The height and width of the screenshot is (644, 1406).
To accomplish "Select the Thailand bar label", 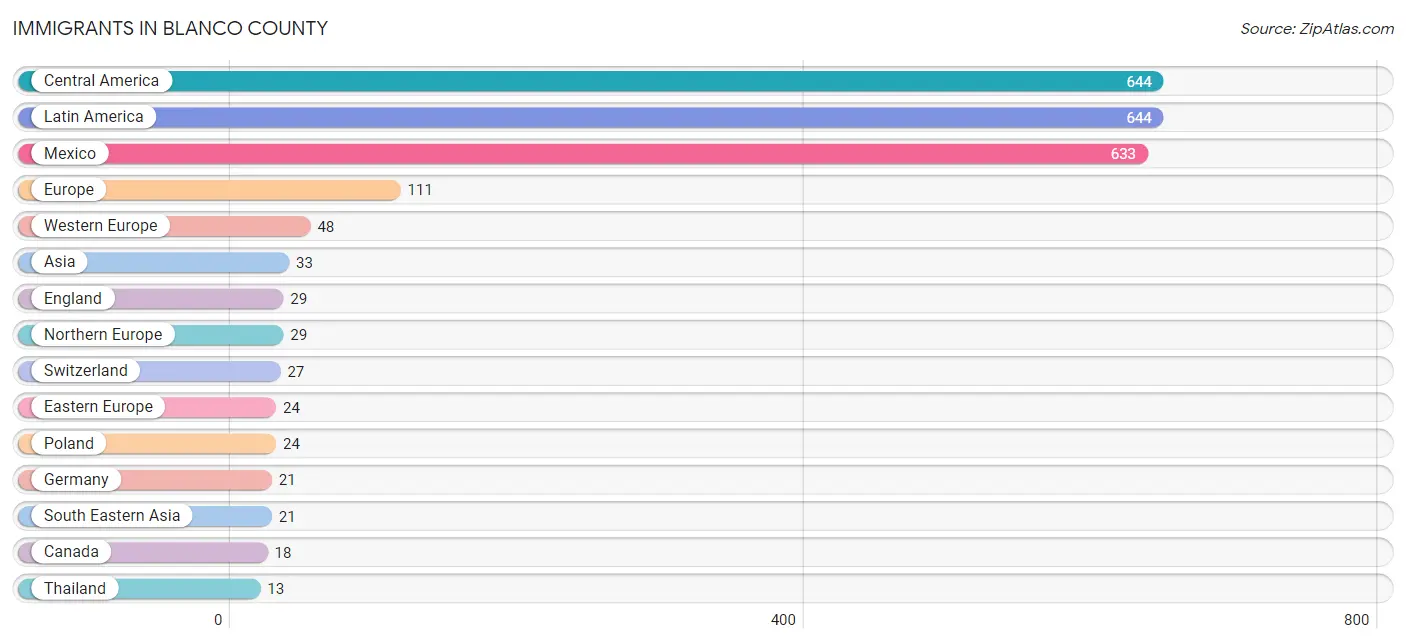I will point(75,588).
